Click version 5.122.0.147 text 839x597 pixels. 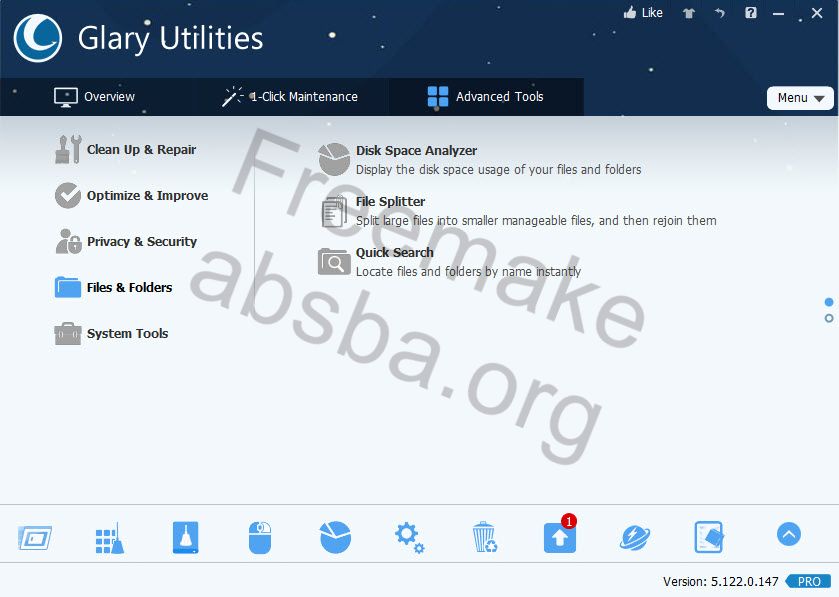point(720,581)
